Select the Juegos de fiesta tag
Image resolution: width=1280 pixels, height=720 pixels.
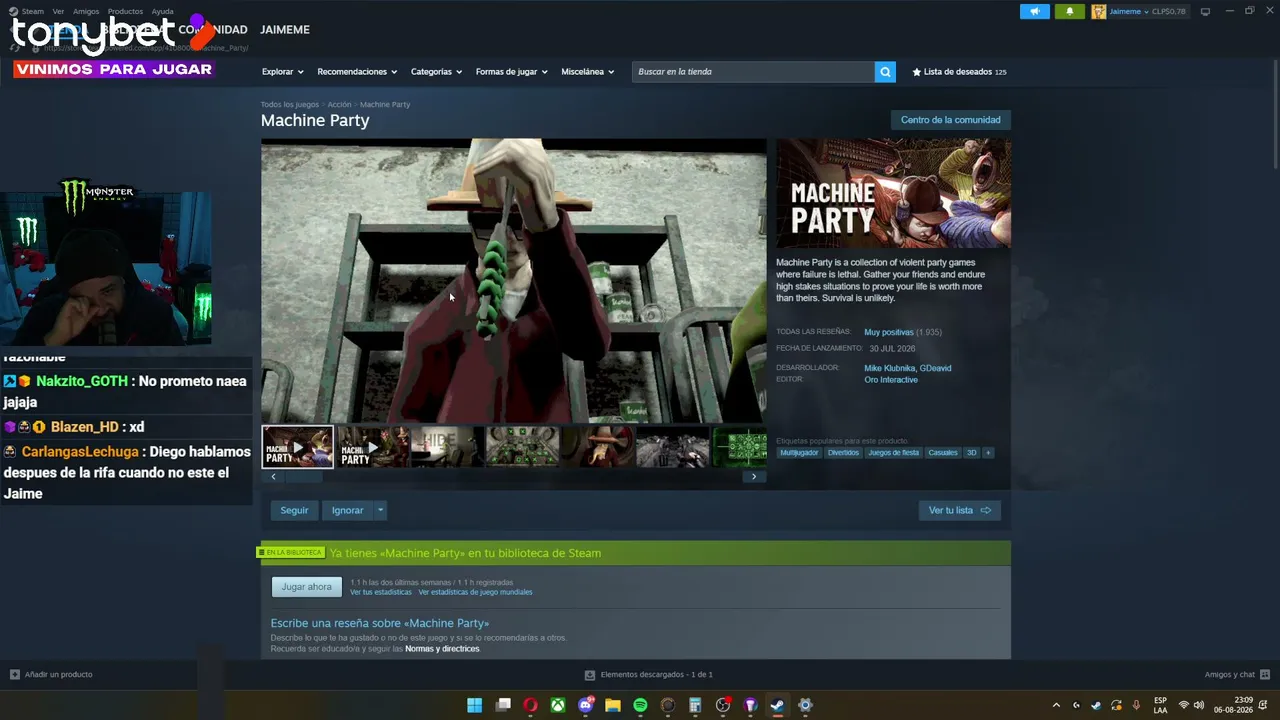893,453
